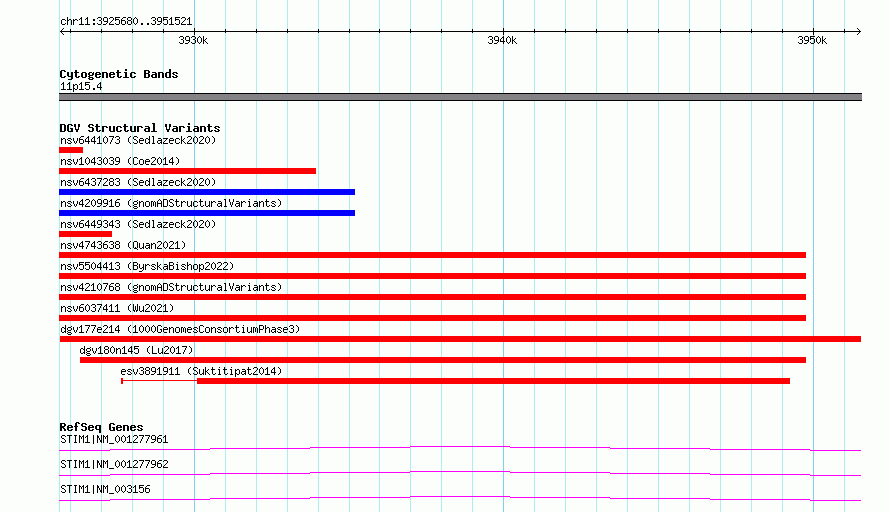Click the thin left segment of esv3891911
Screen dimensions: 890x512
(x=159, y=381)
